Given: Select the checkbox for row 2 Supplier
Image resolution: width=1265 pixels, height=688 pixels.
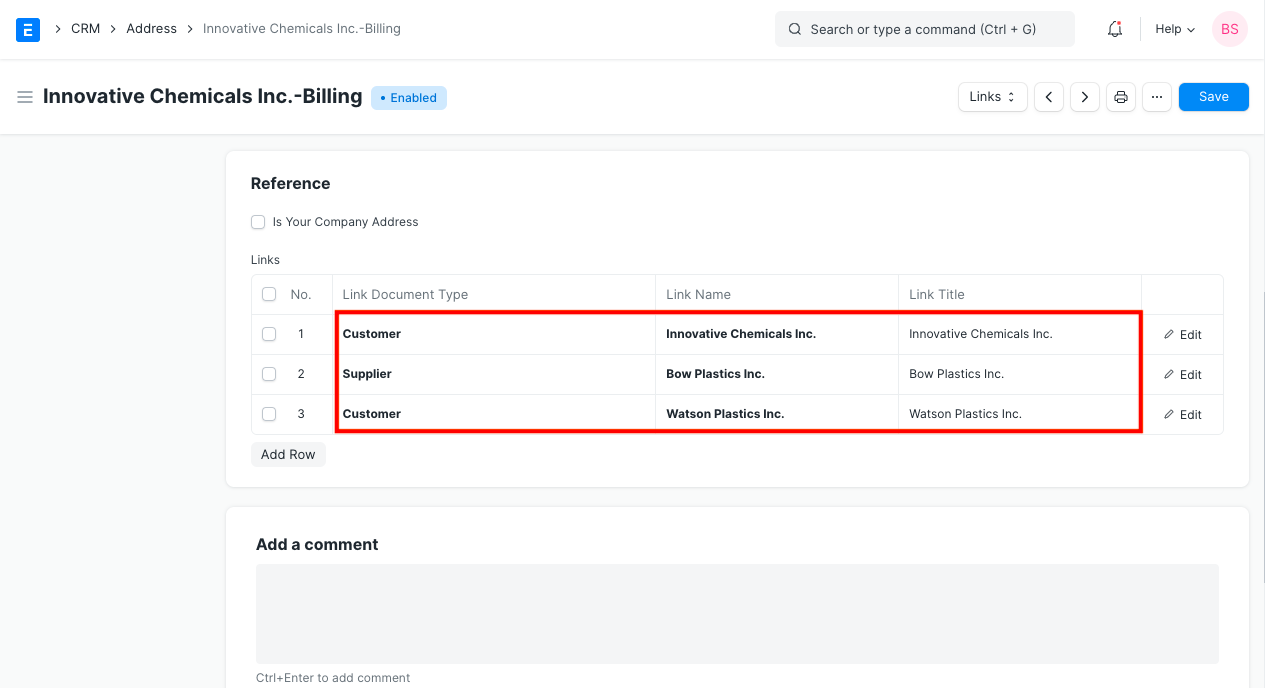Looking at the screenshot, I should pos(268,374).
